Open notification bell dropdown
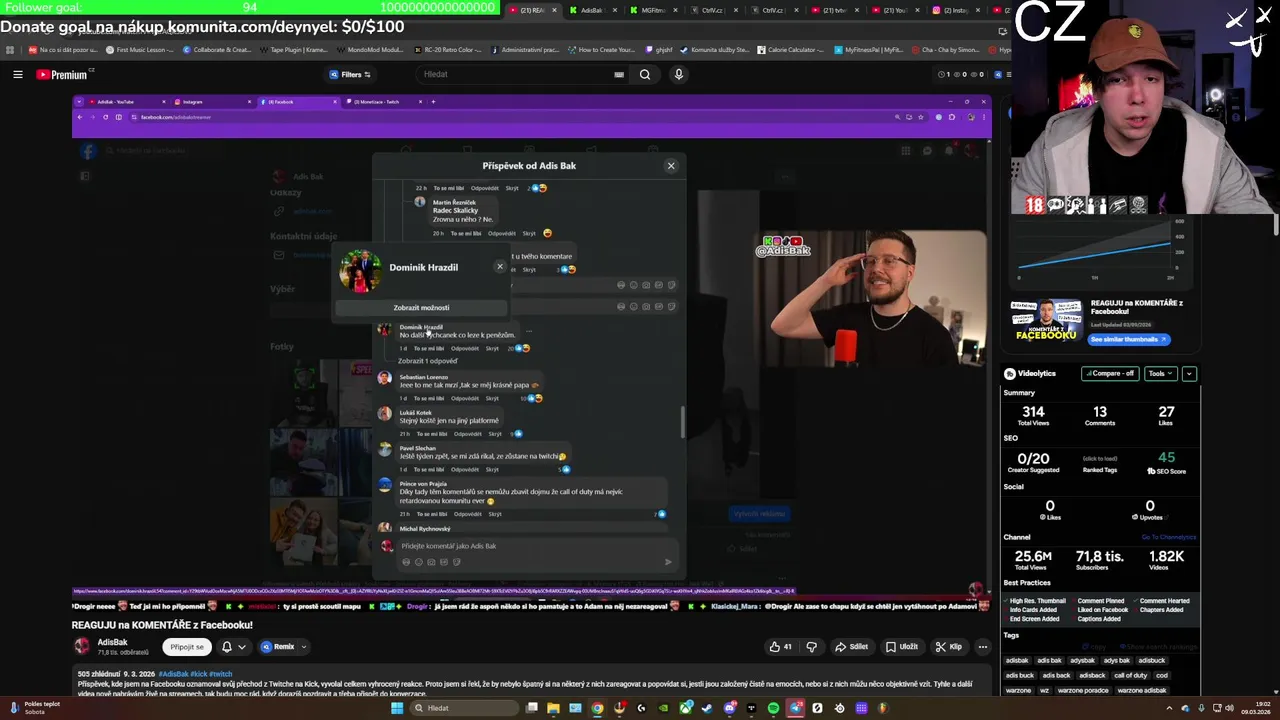Screen dimensions: 1280x720 coord(234,647)
